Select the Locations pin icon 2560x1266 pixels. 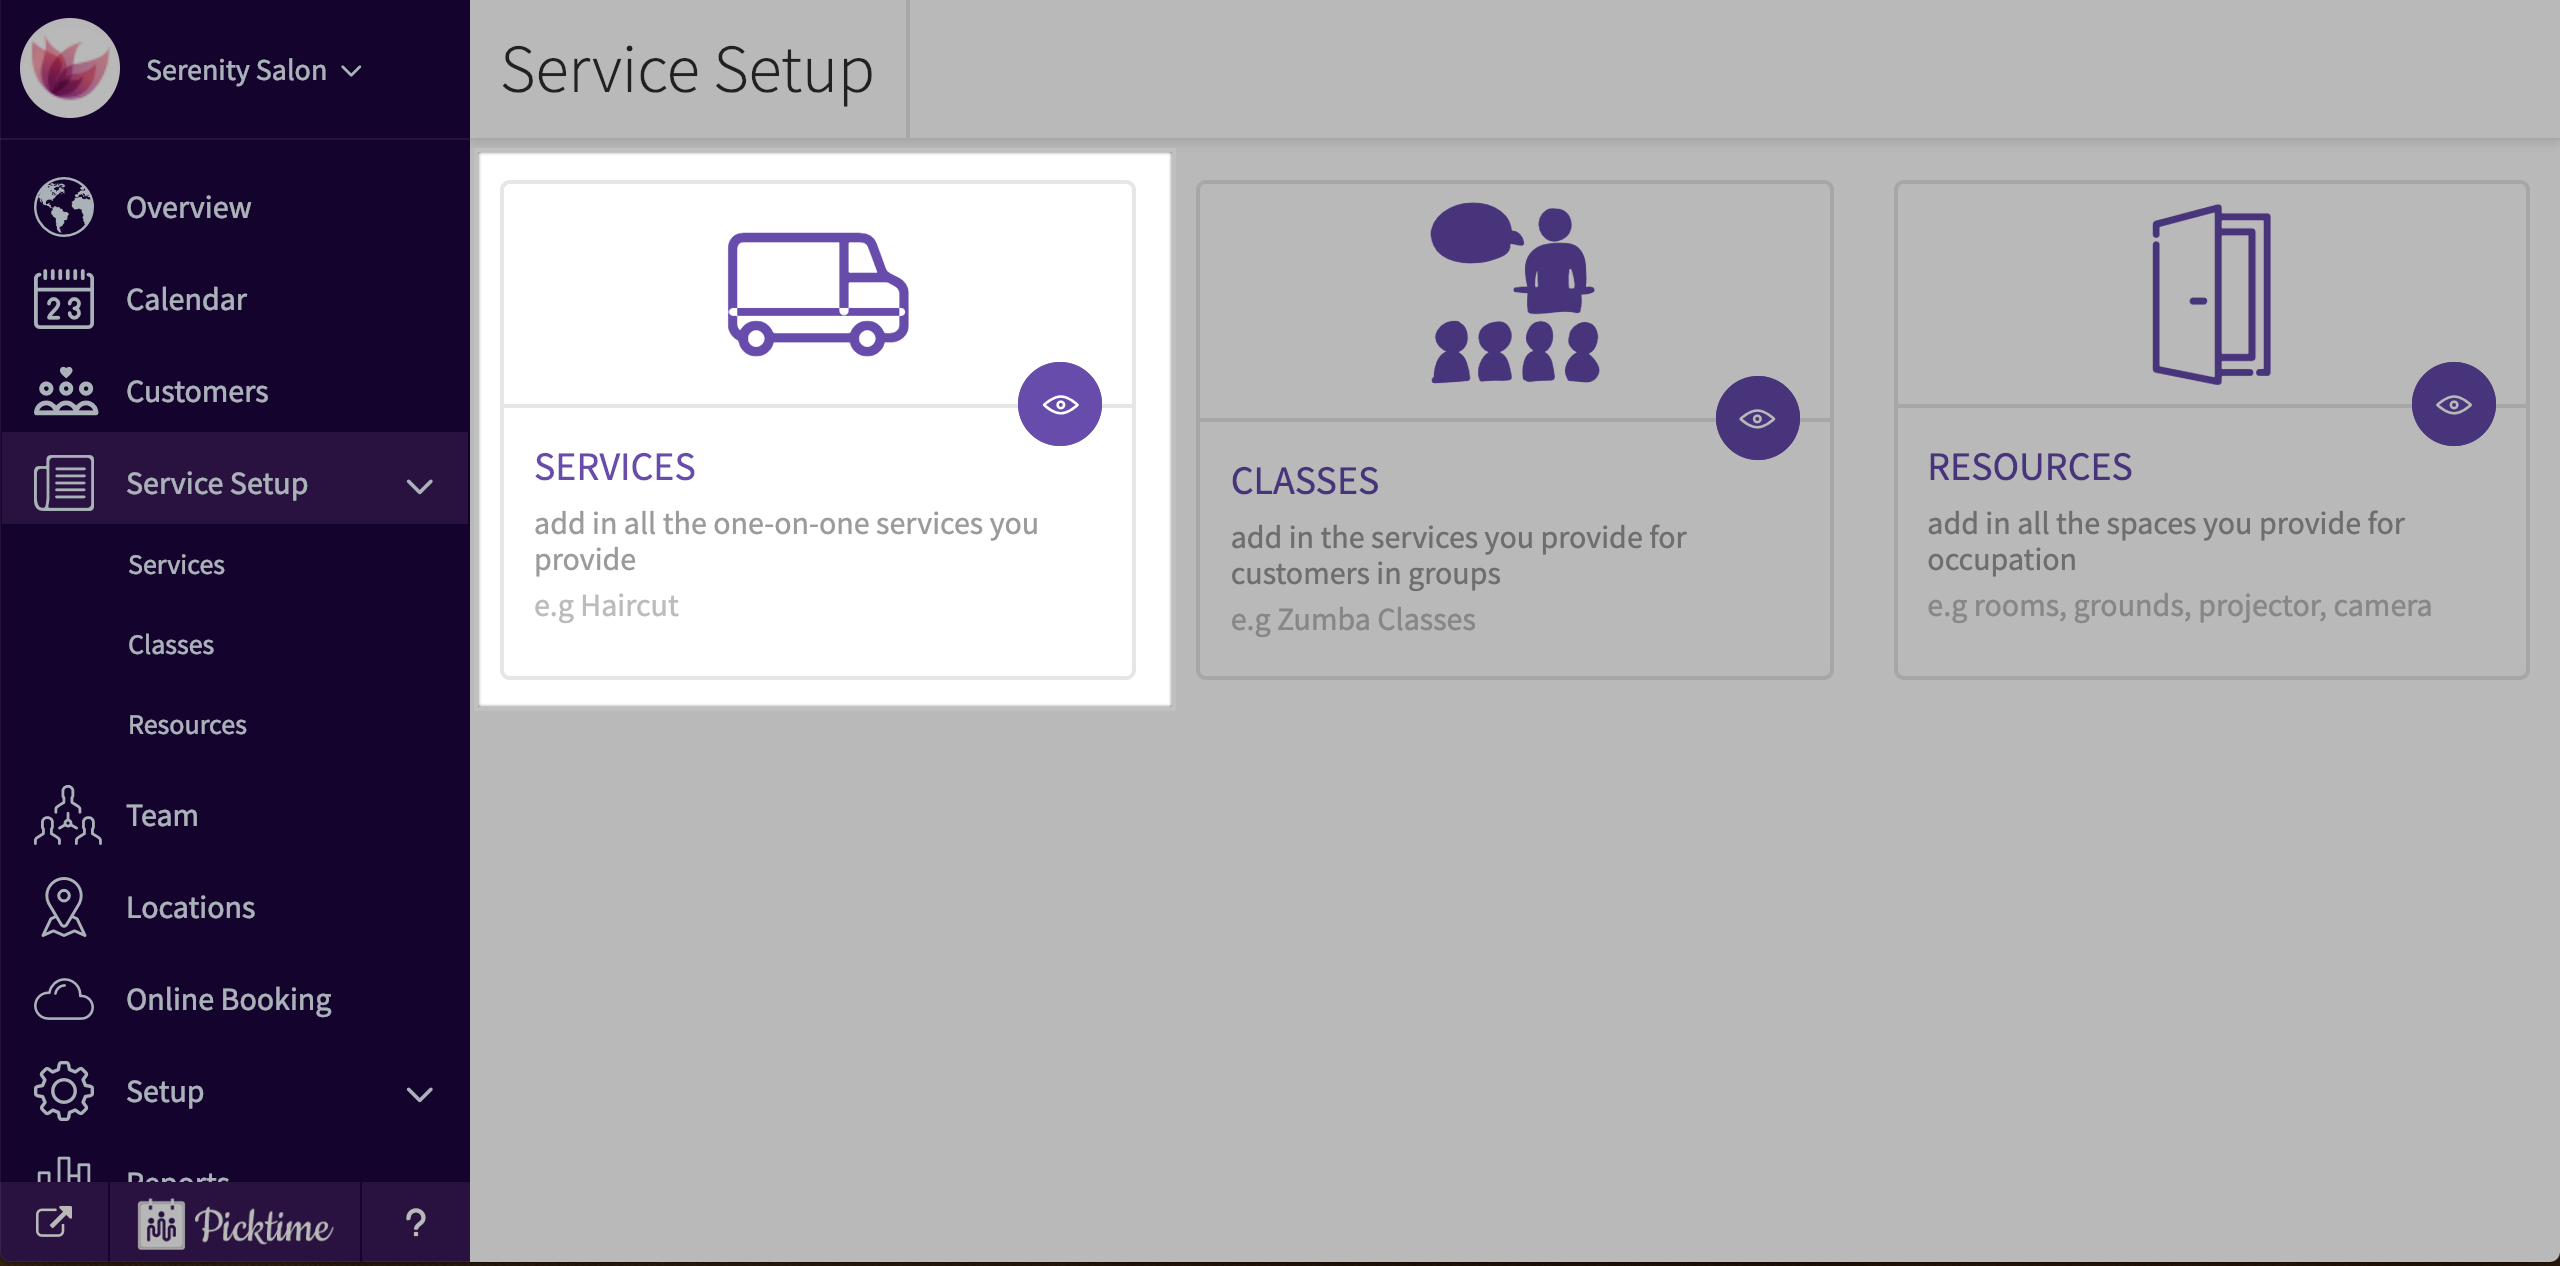pos(64,907)
